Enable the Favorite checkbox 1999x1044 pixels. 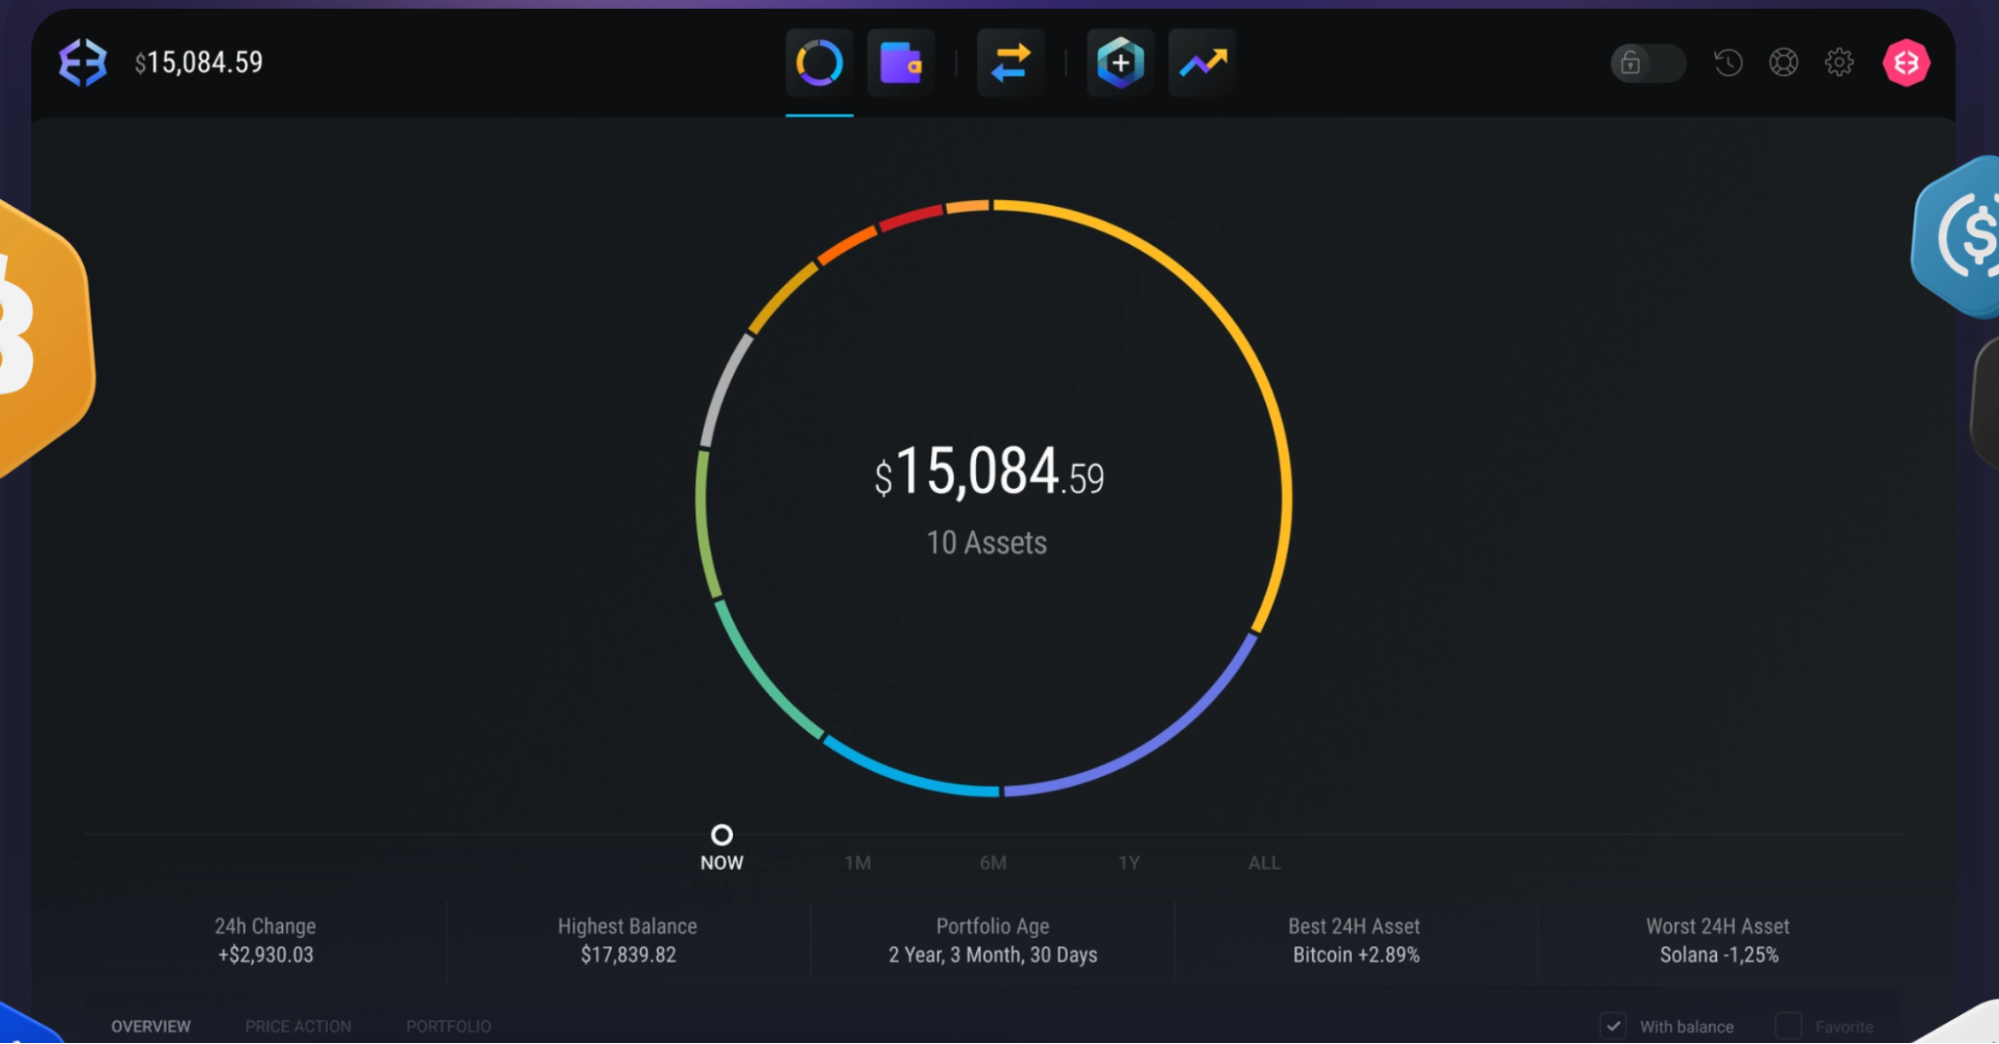[1788, 1026]
